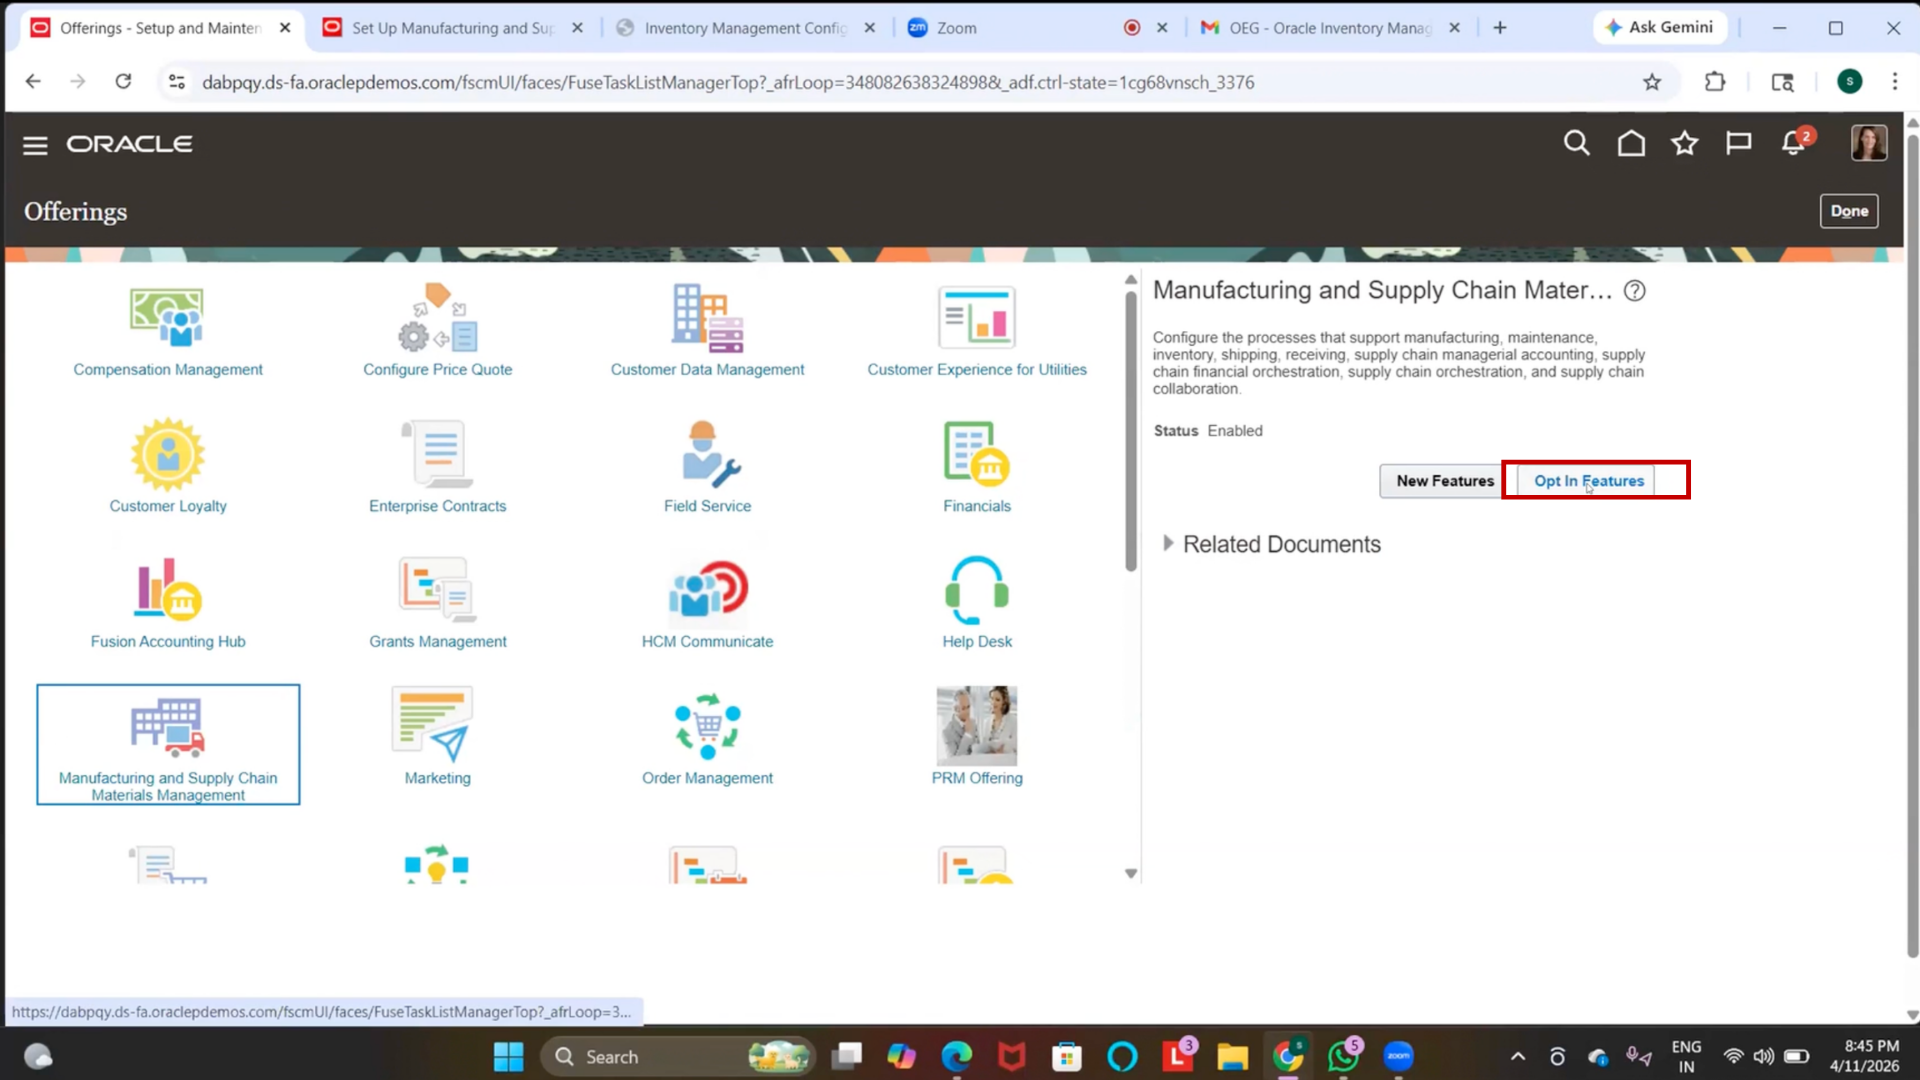This screenshot has height=1080, width=1920.
Task: Go to Oracle home icon
Action: tap(1631, 144)
